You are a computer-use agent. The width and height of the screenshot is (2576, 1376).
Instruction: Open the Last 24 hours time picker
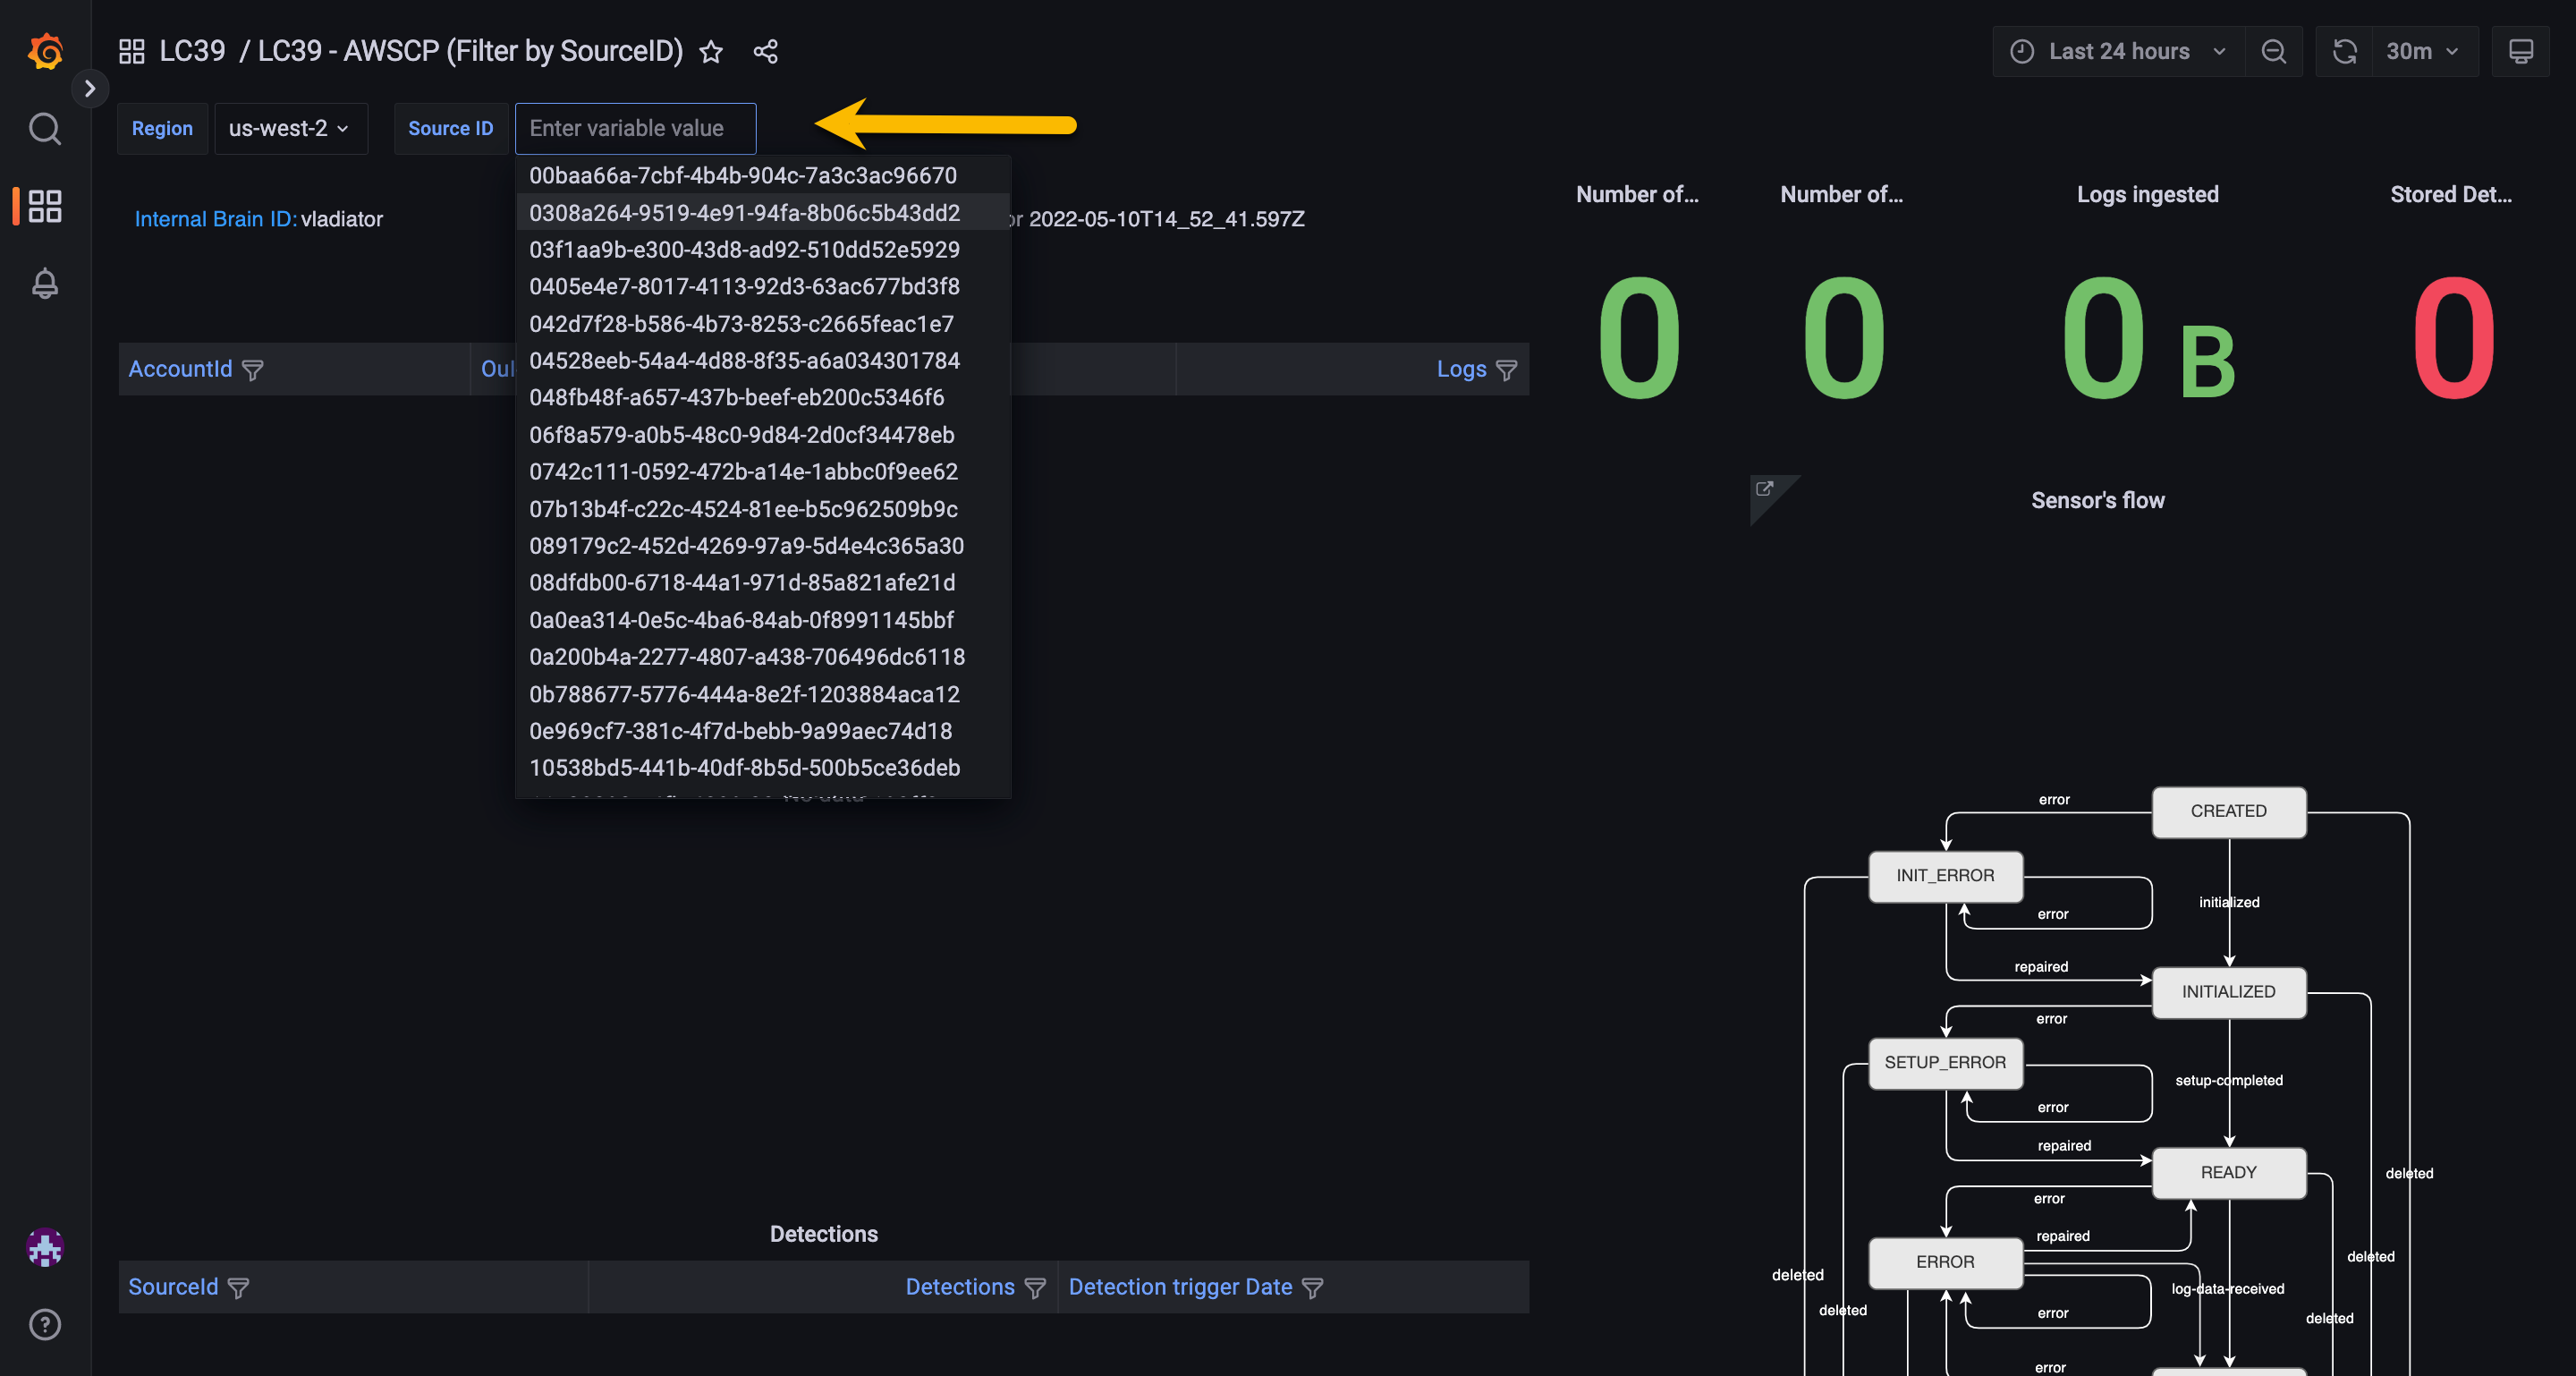coord(2118,52)
